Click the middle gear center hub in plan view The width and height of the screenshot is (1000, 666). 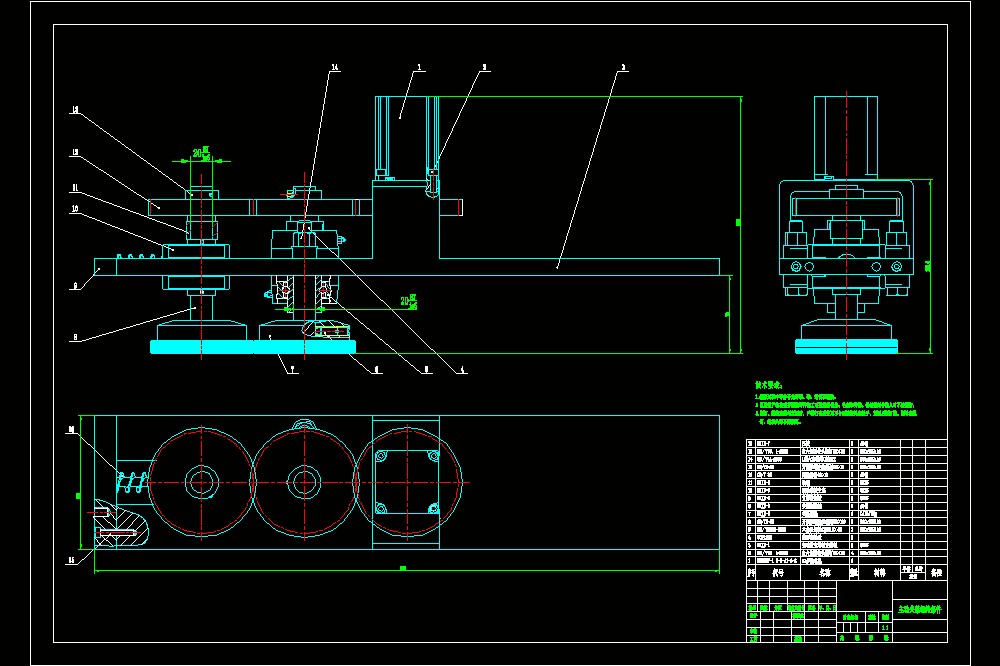click(304, 482)
